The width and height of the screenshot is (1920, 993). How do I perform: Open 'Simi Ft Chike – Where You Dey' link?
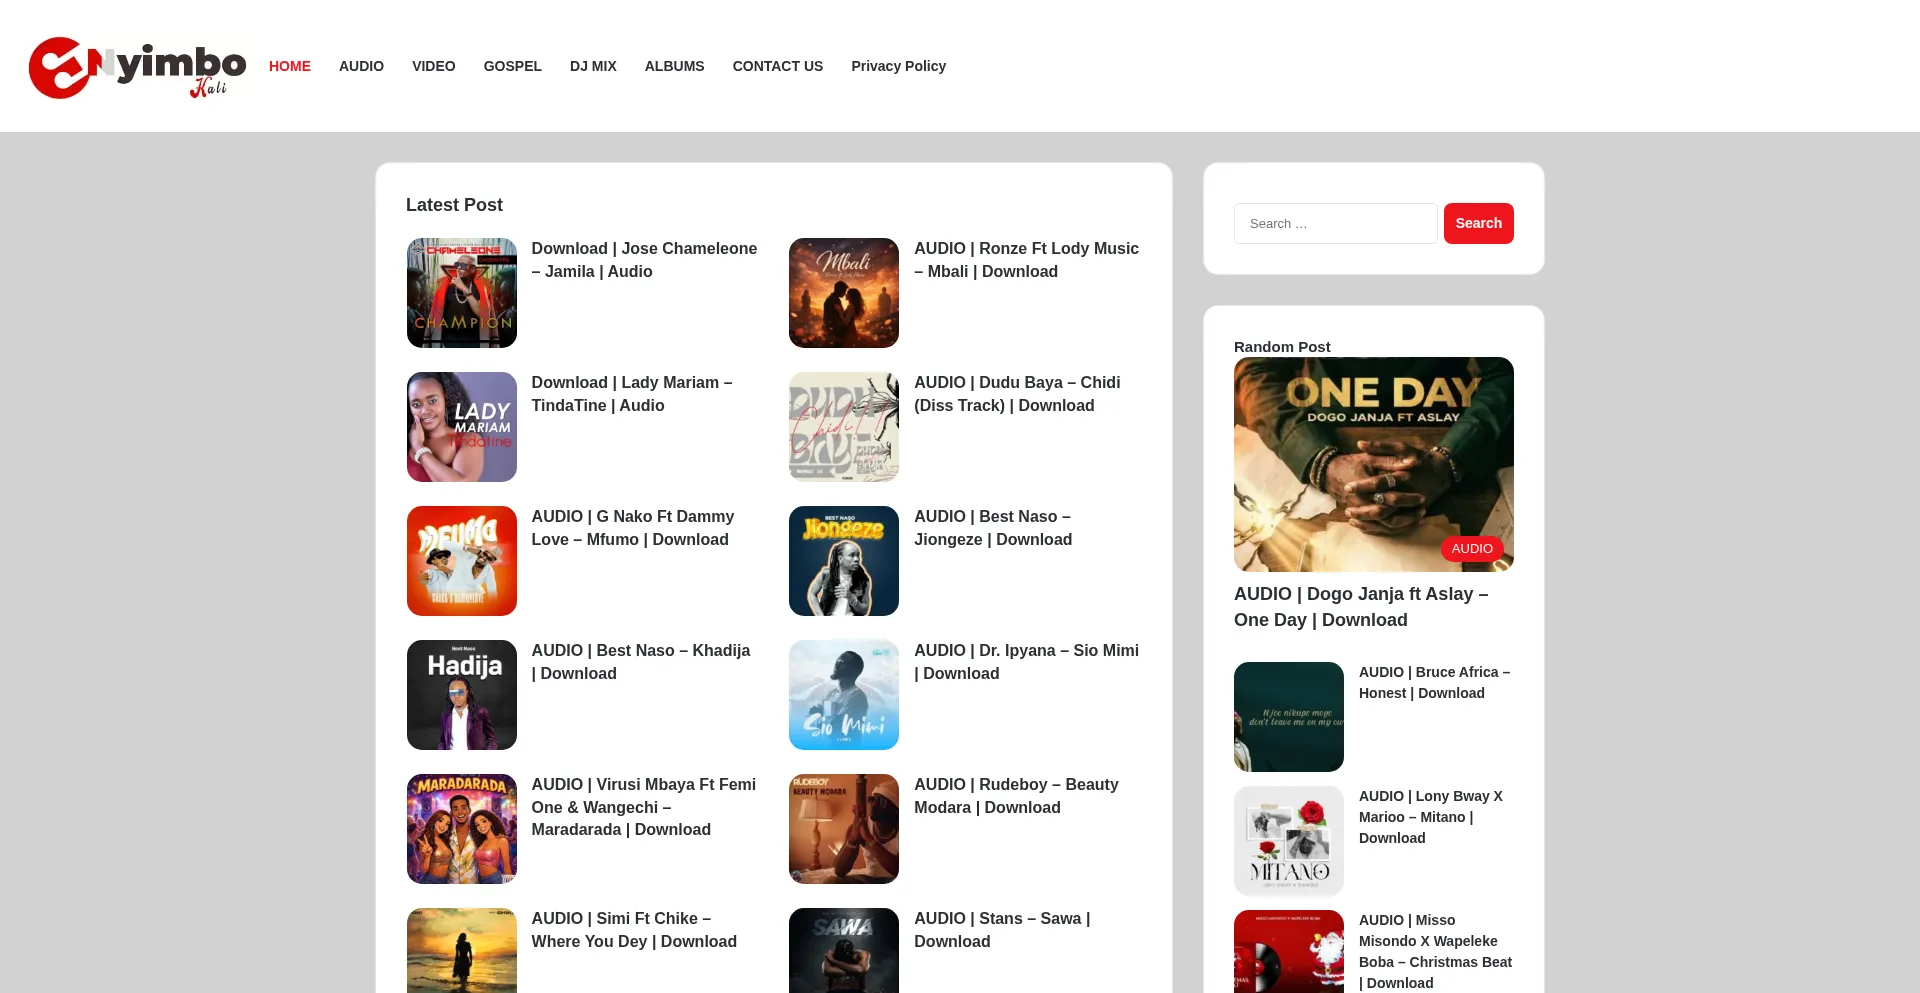tap(634, 930)
